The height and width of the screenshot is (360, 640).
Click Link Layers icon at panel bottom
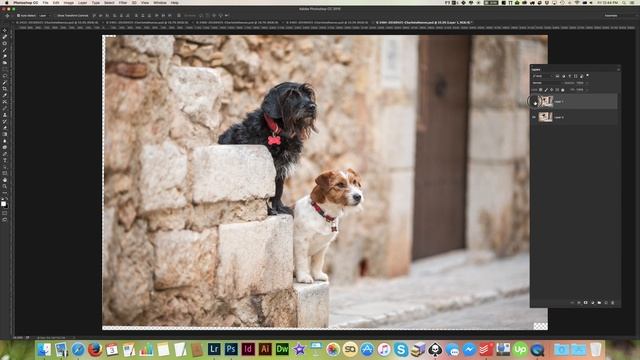[572, 302]
